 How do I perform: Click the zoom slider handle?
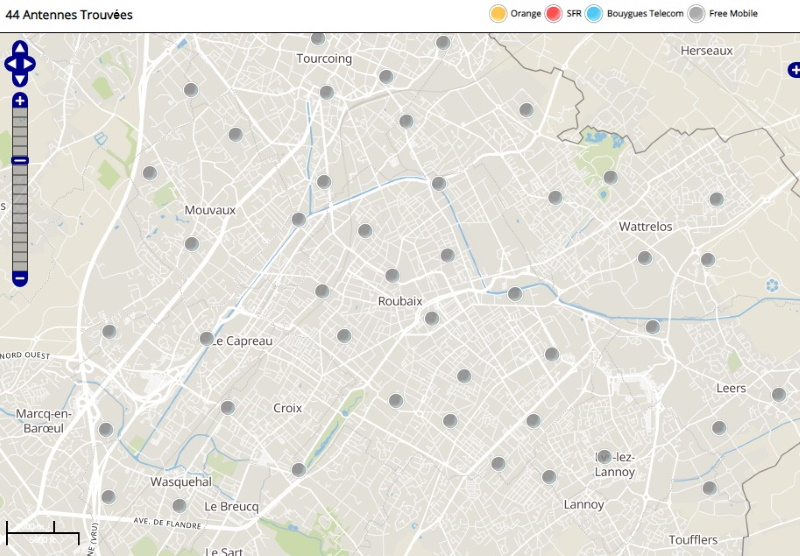20,160
